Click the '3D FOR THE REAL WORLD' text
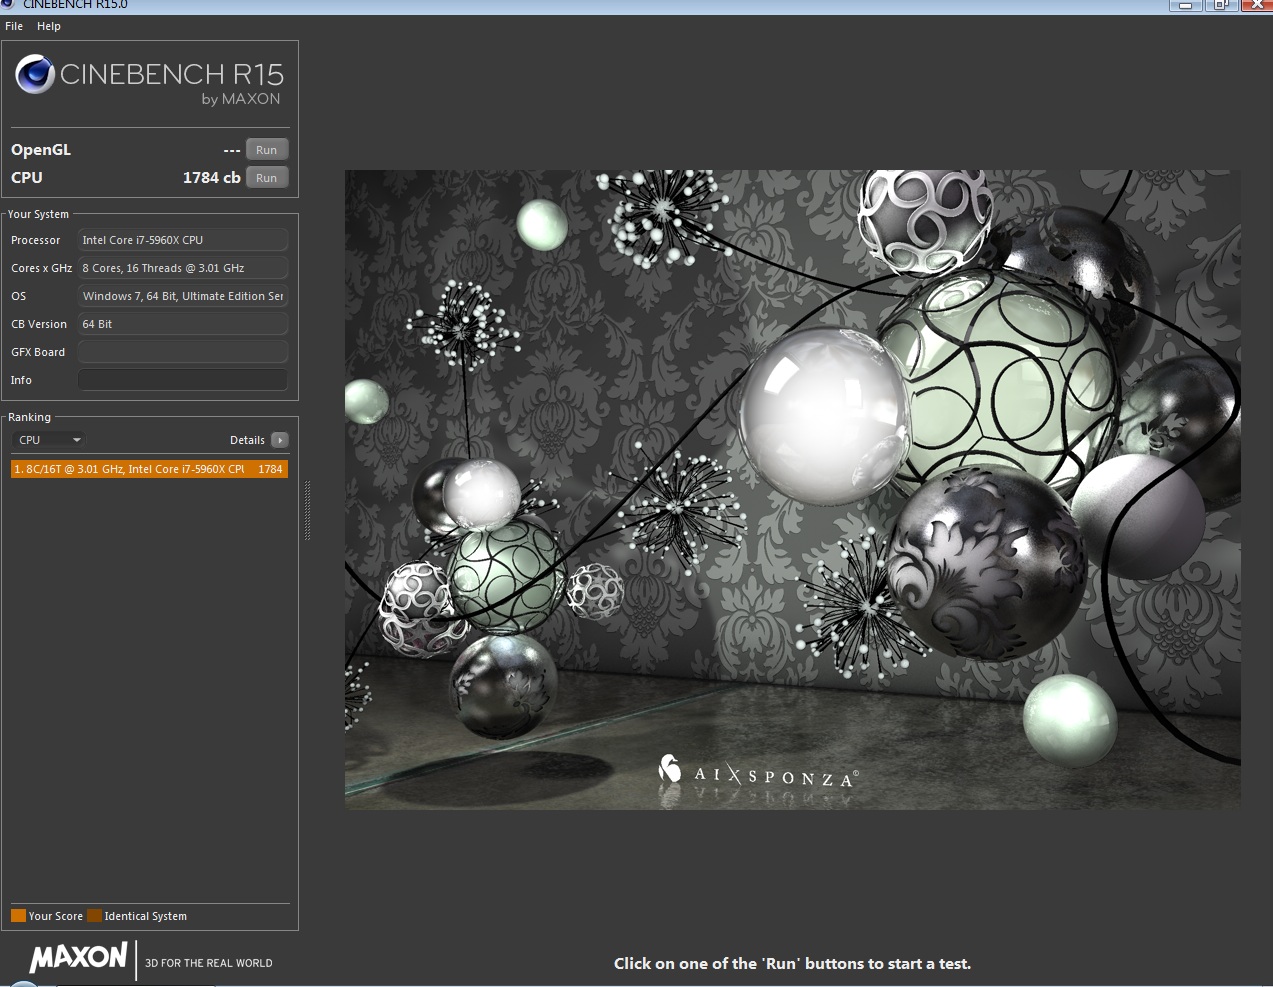 [x=209, y=963]
